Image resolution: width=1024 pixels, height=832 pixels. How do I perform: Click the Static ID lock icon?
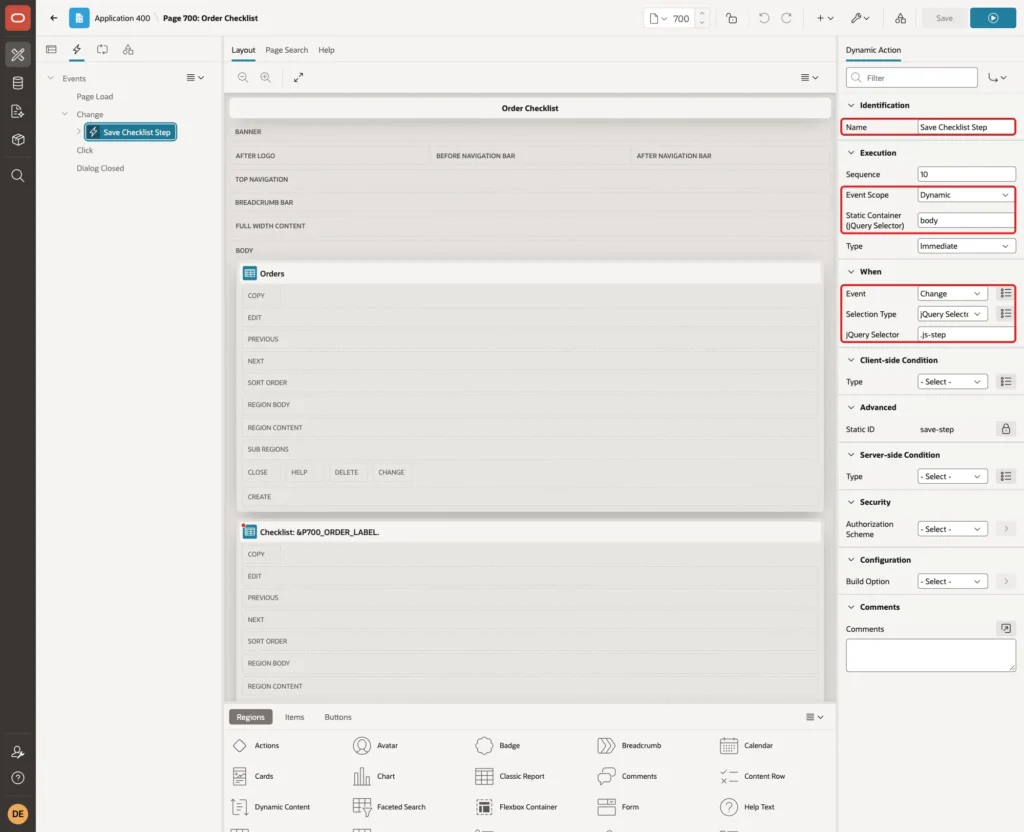pos(1006,429)
